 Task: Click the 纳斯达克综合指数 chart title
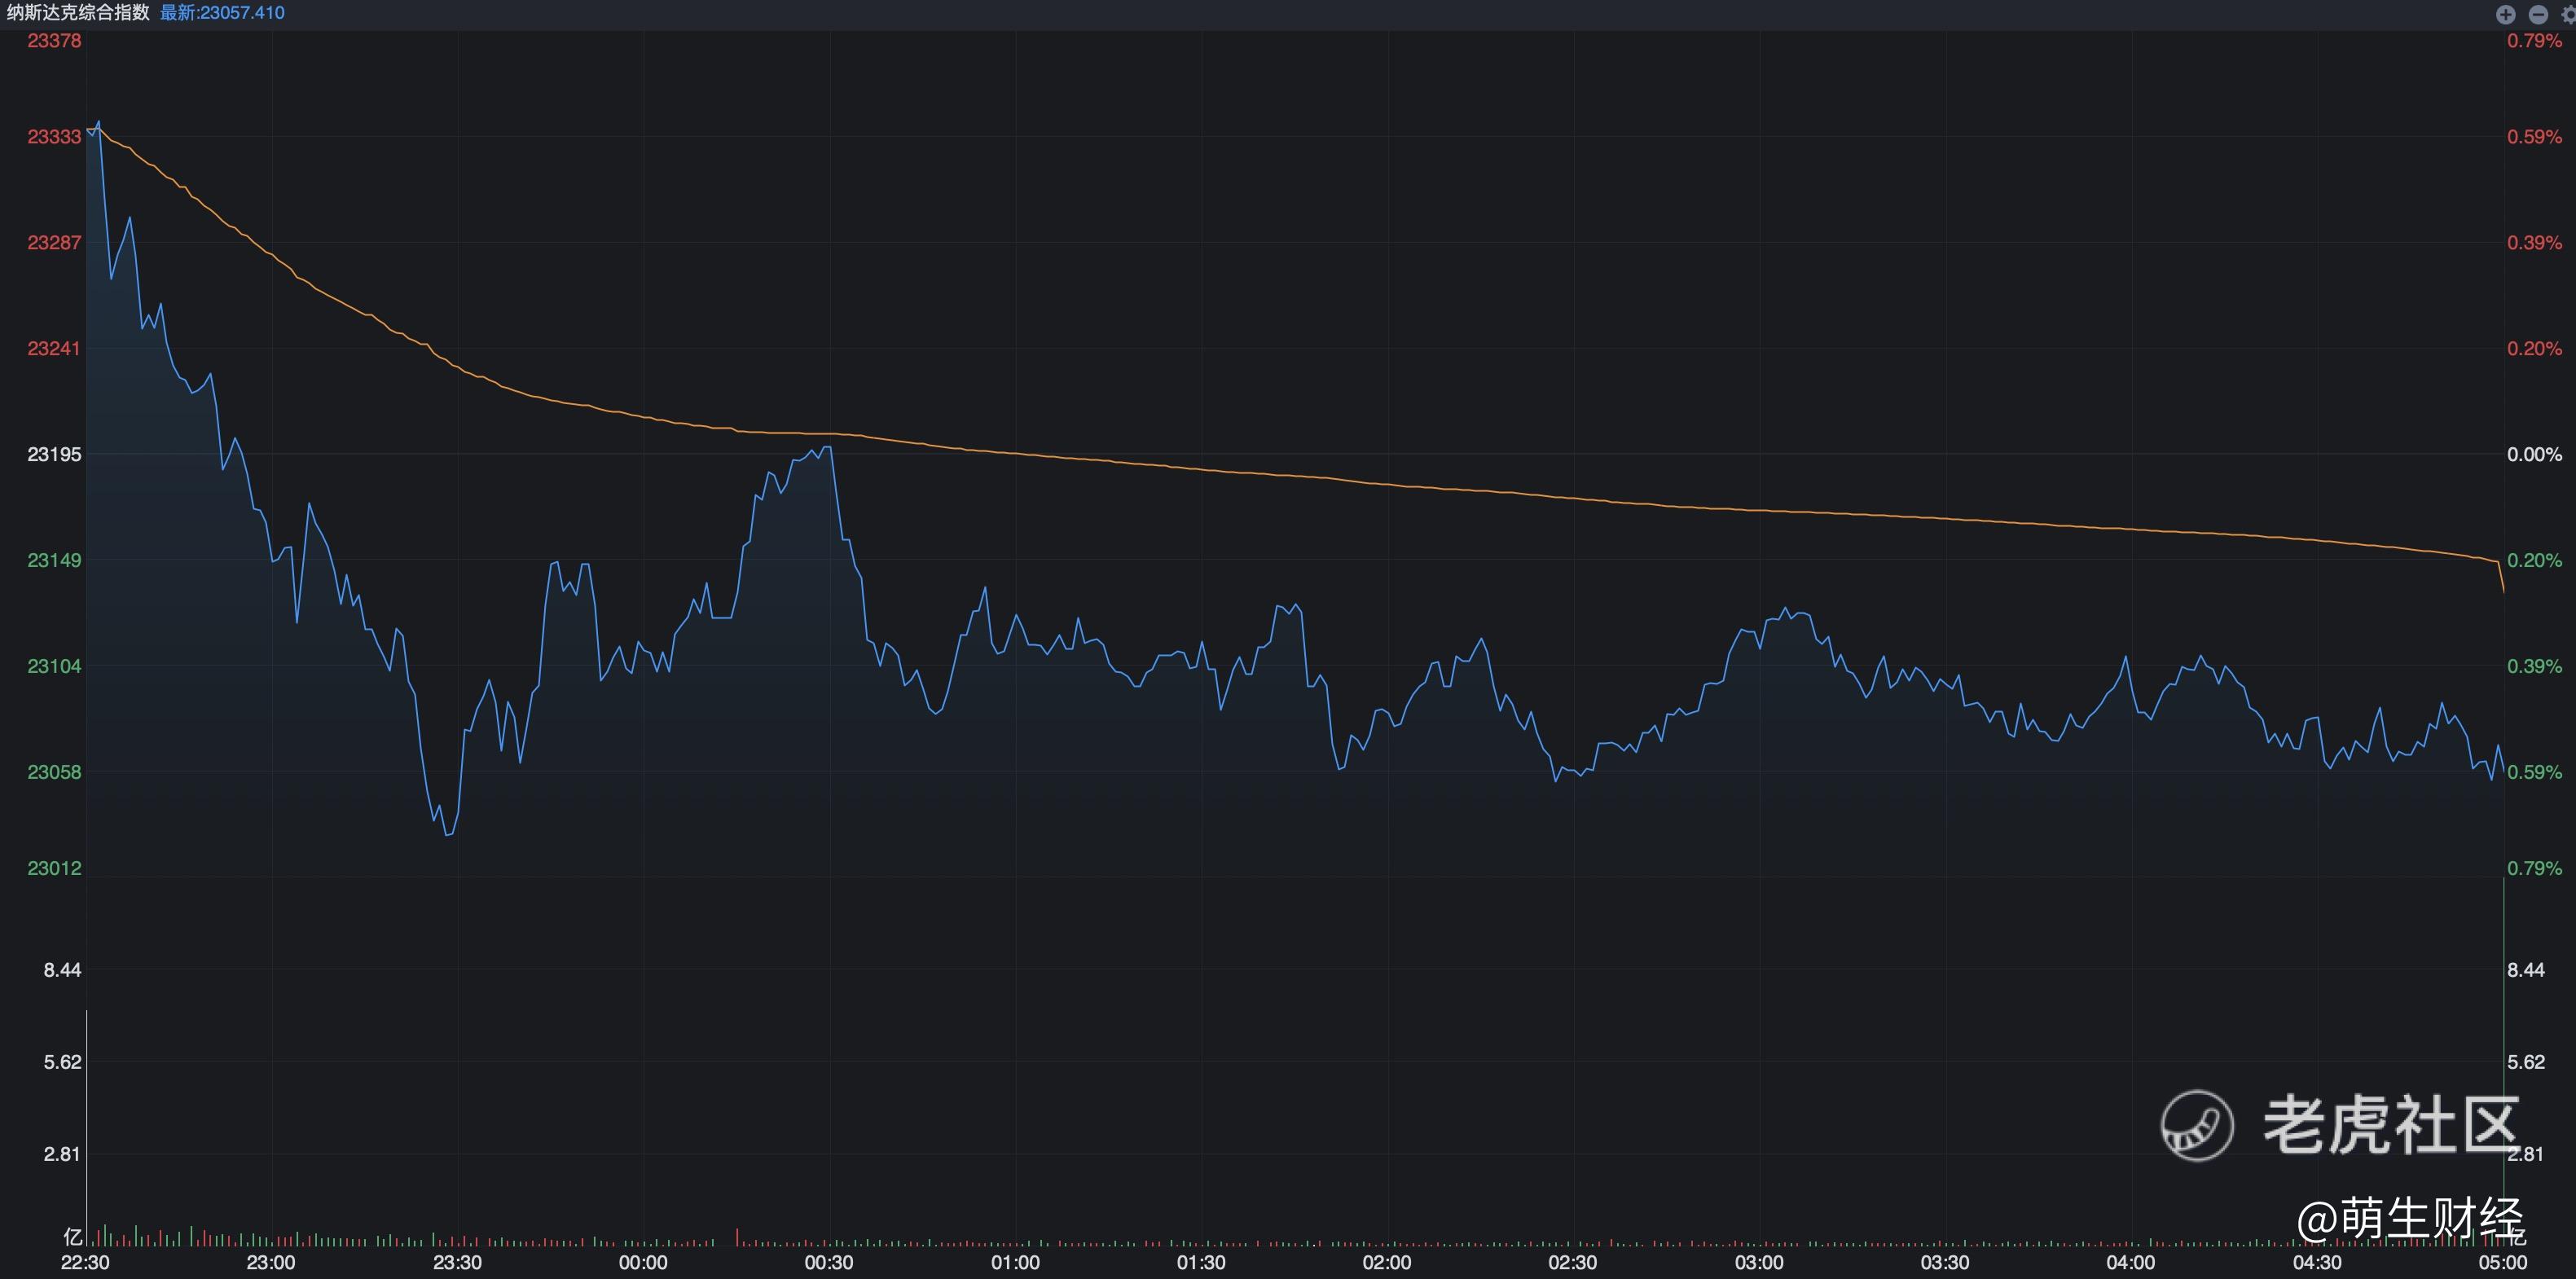[78, 13]
